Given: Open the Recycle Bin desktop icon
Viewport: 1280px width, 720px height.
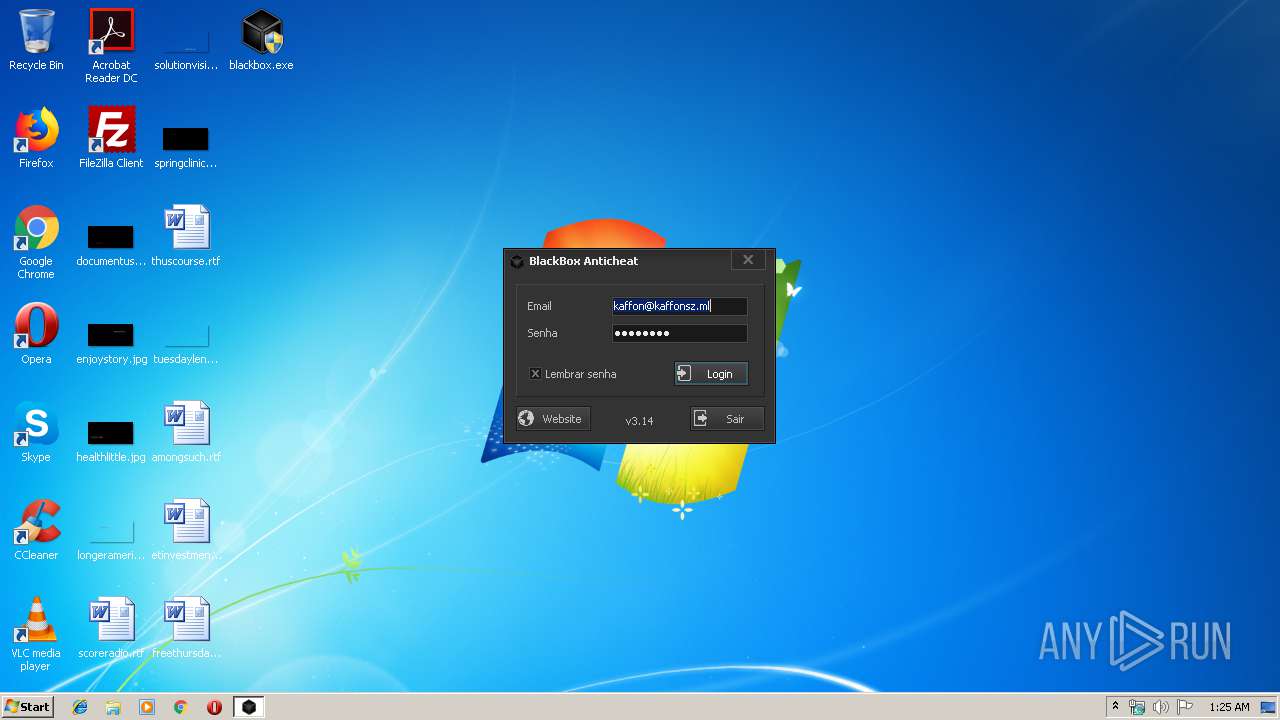Looking at the screenshot, I should pos(36,41).
